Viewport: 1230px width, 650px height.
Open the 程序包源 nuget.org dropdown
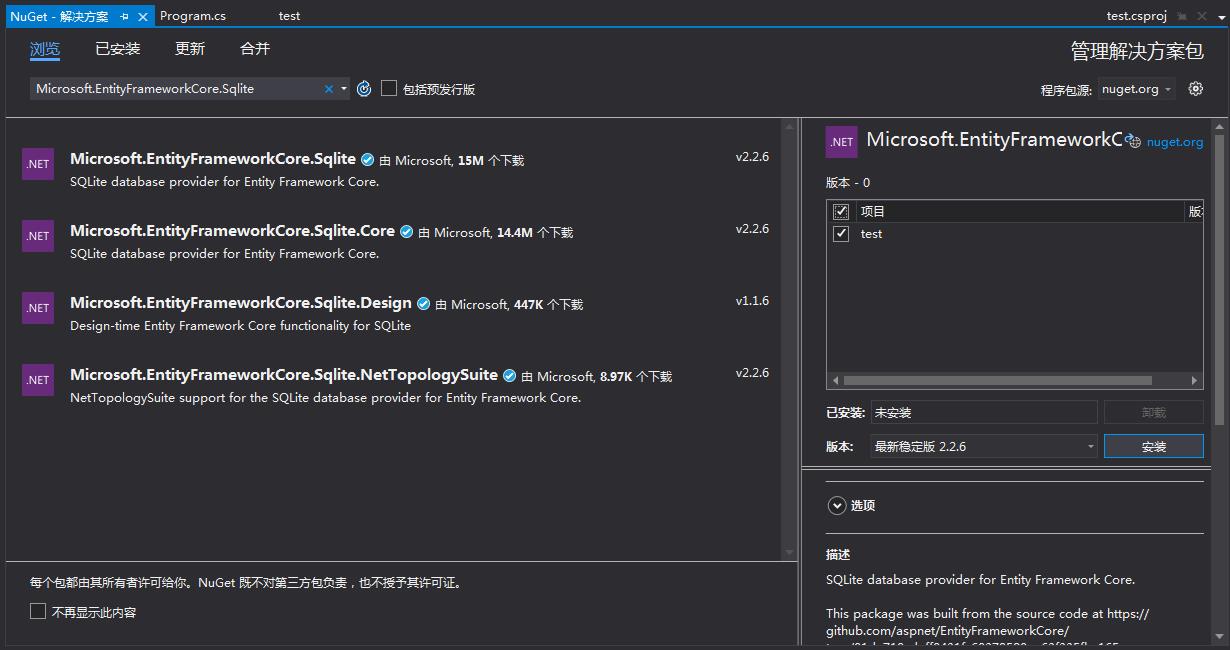pos(1136,89)
